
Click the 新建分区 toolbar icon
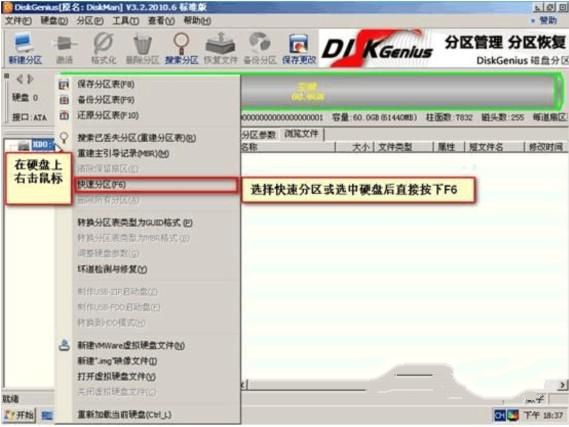[x=25, y=48]
